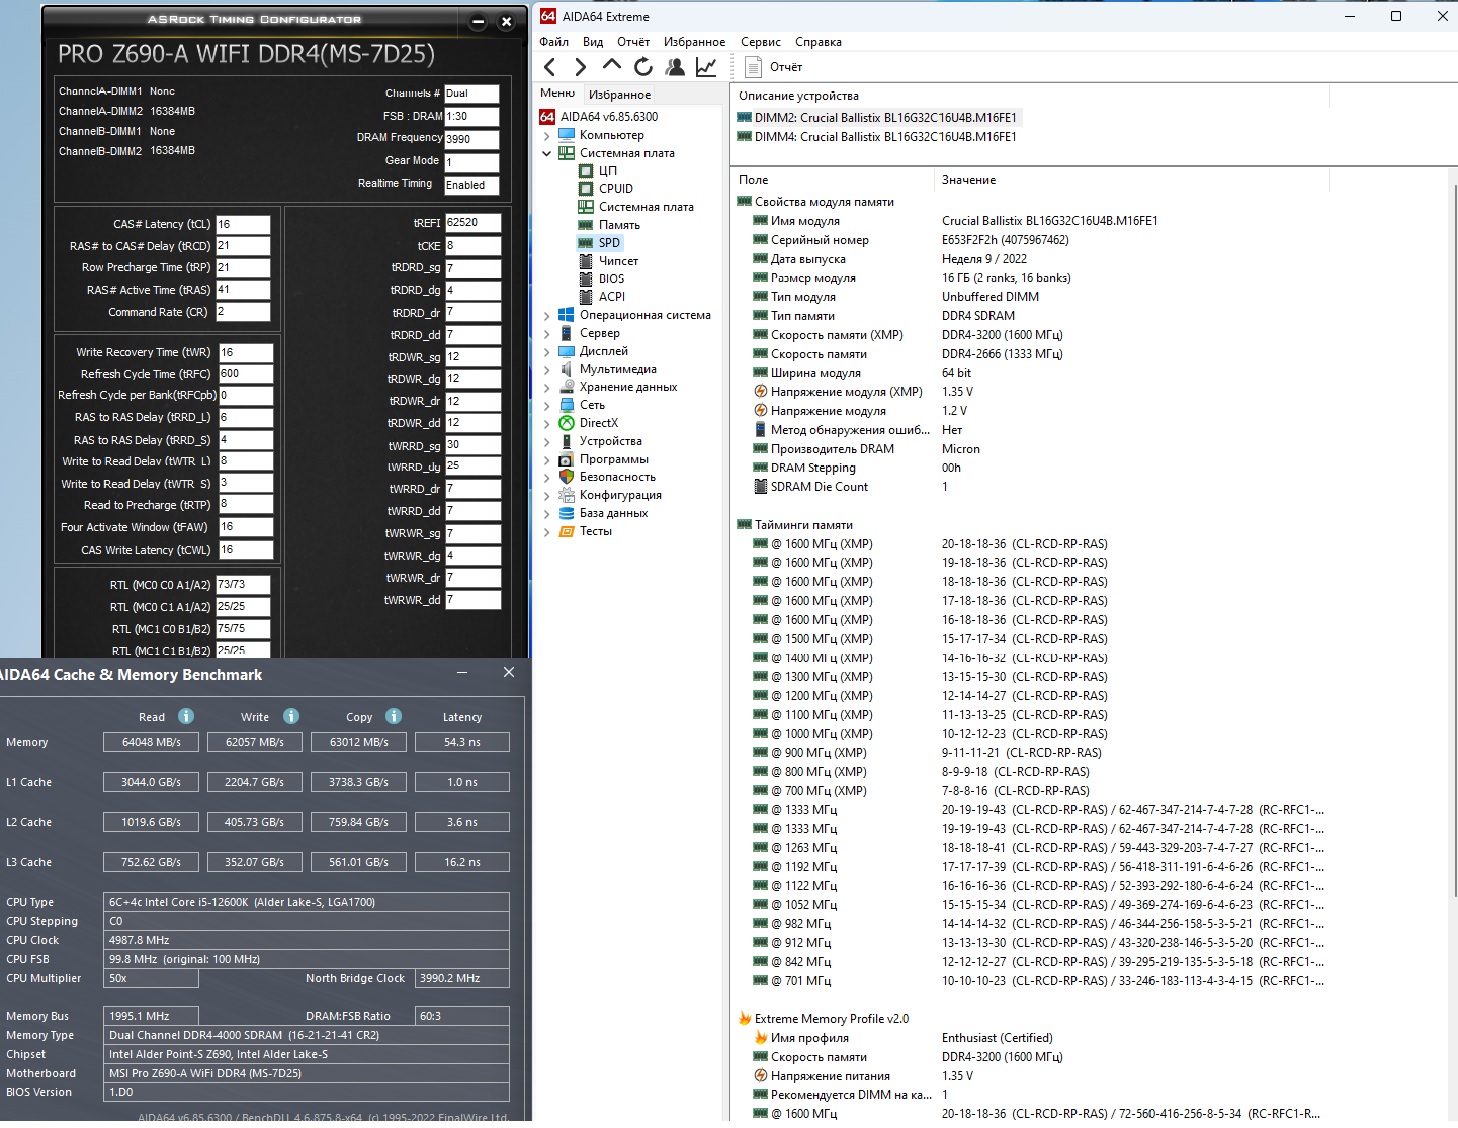The height and width of the screenshot is (1128, 1458).
Task: Open the graph chart icon in AIDA64 toolbar
Action: (706, 67)
